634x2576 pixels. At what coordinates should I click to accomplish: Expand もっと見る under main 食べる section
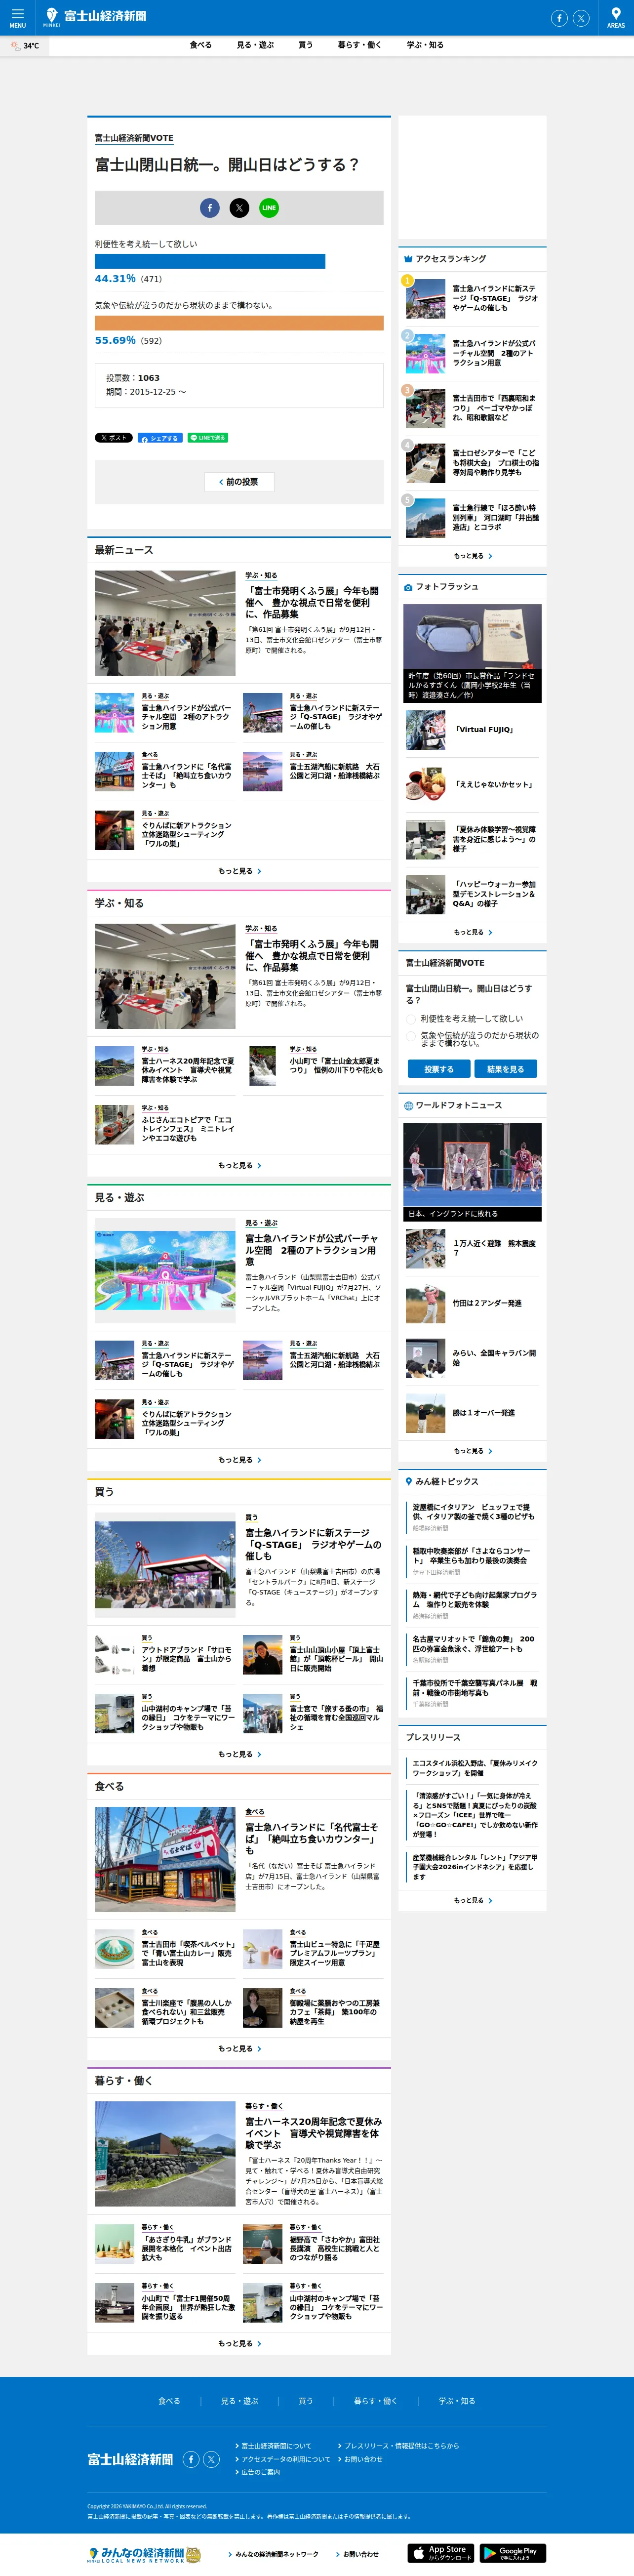(239, 2049)
